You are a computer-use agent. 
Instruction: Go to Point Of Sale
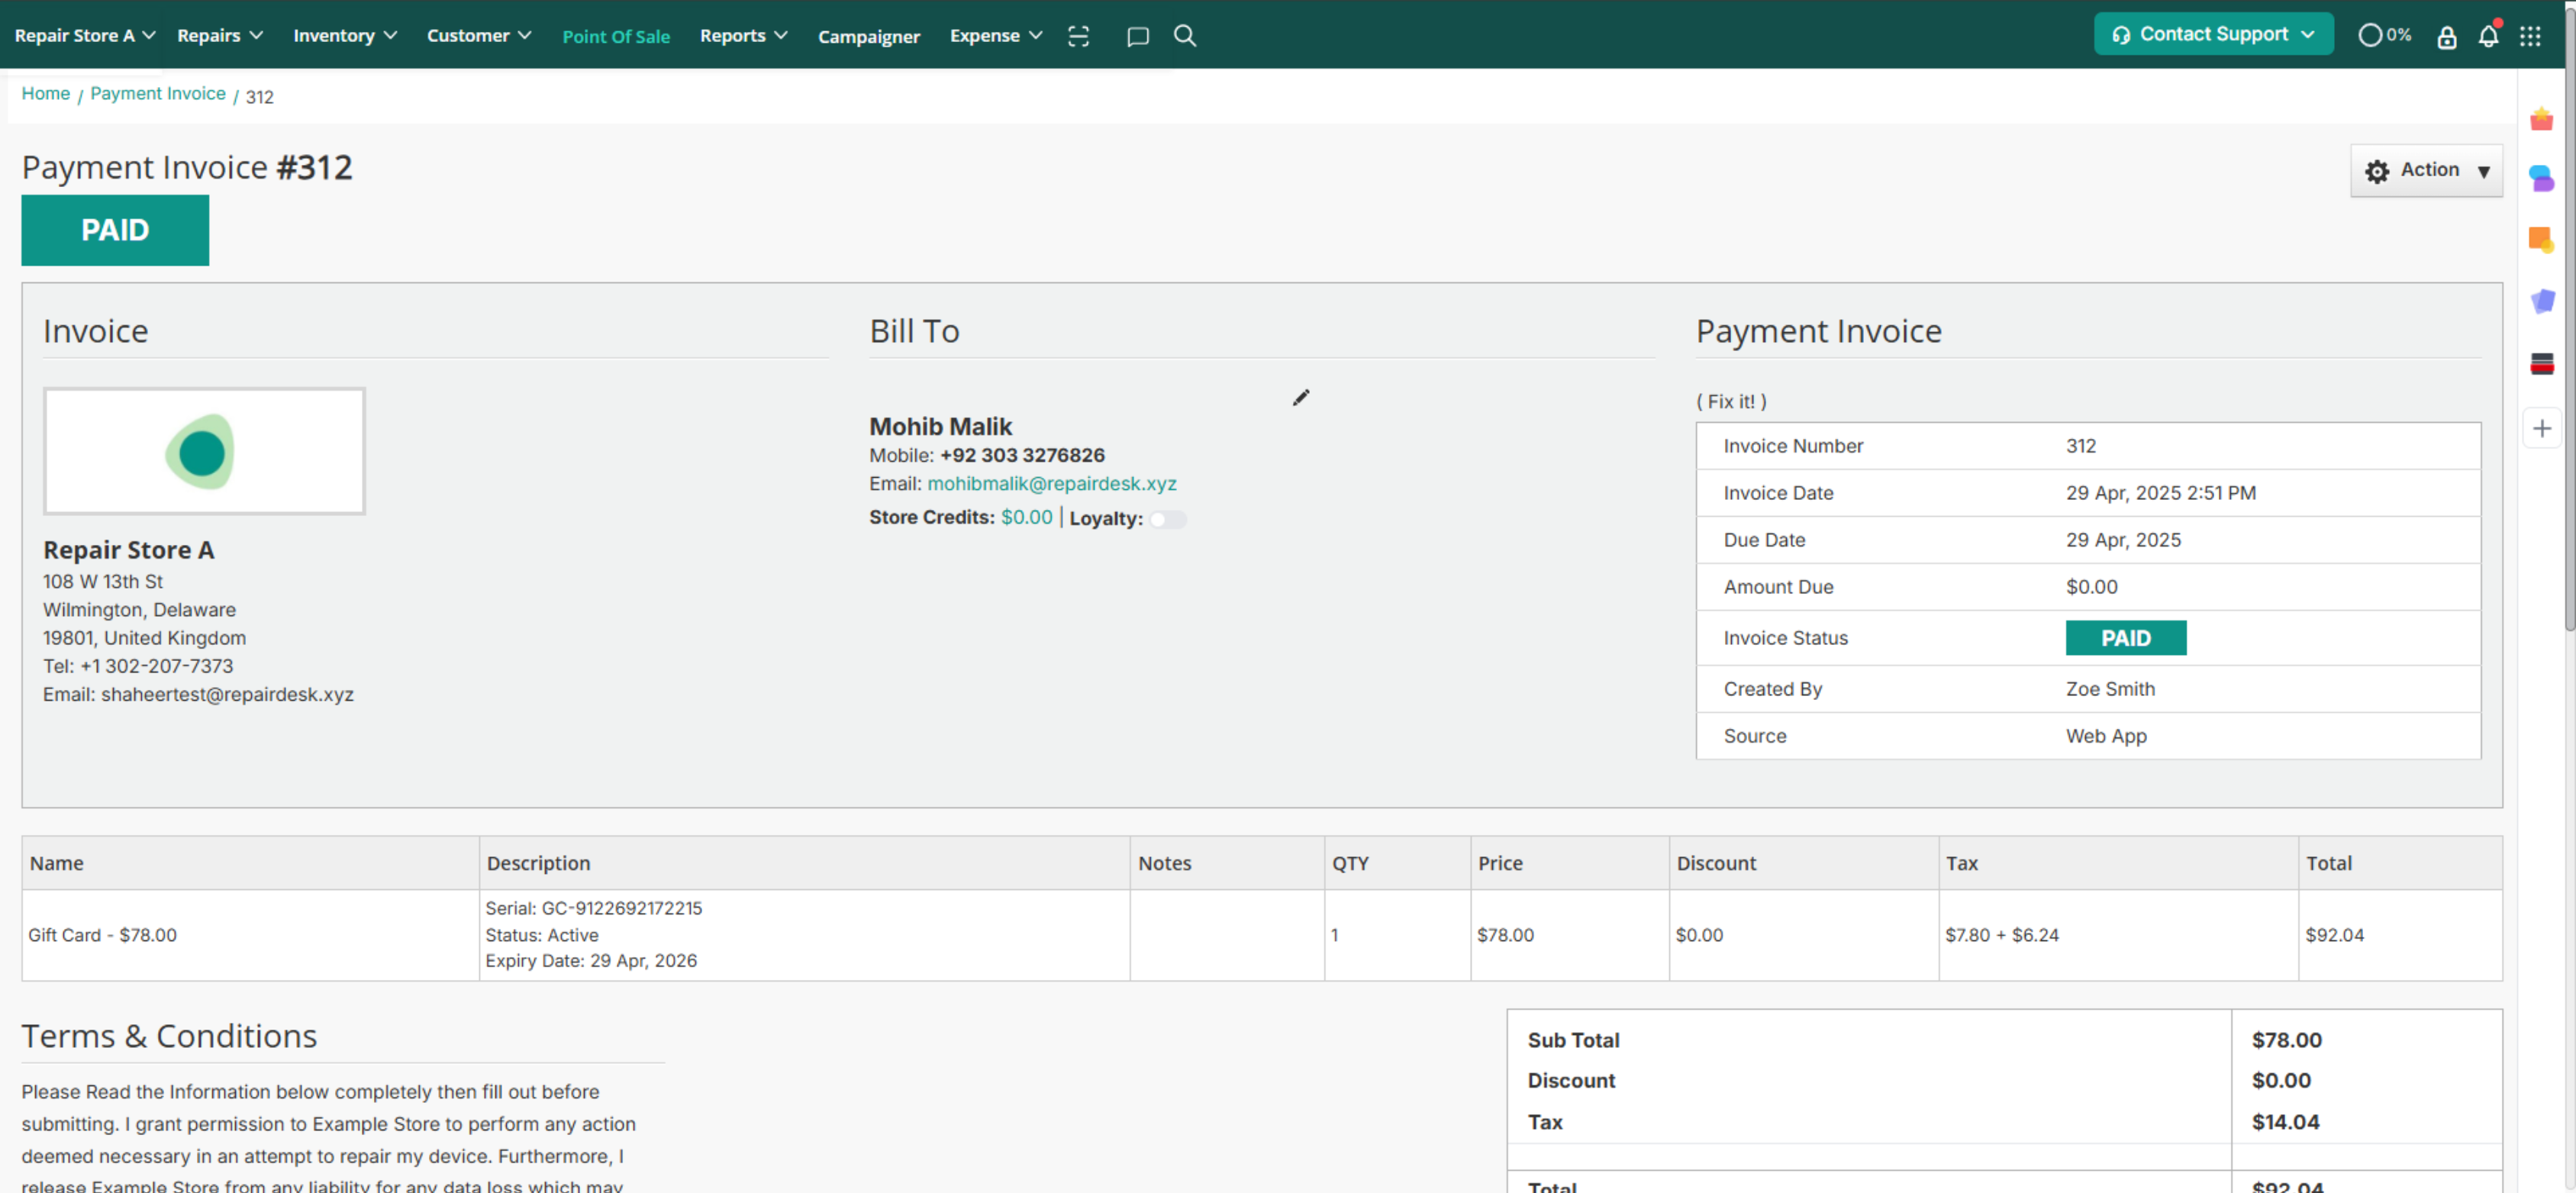(x=616, y=36)
